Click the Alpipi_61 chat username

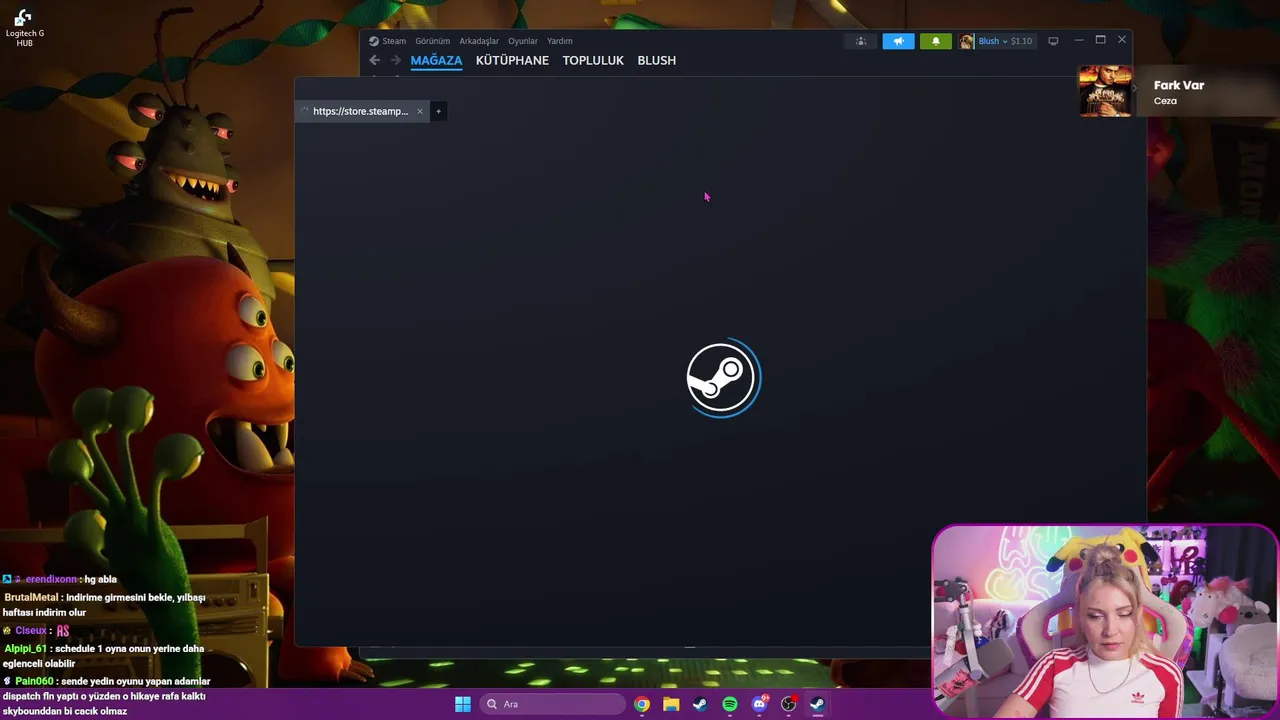pyautogui.click(x=26, y=648)
